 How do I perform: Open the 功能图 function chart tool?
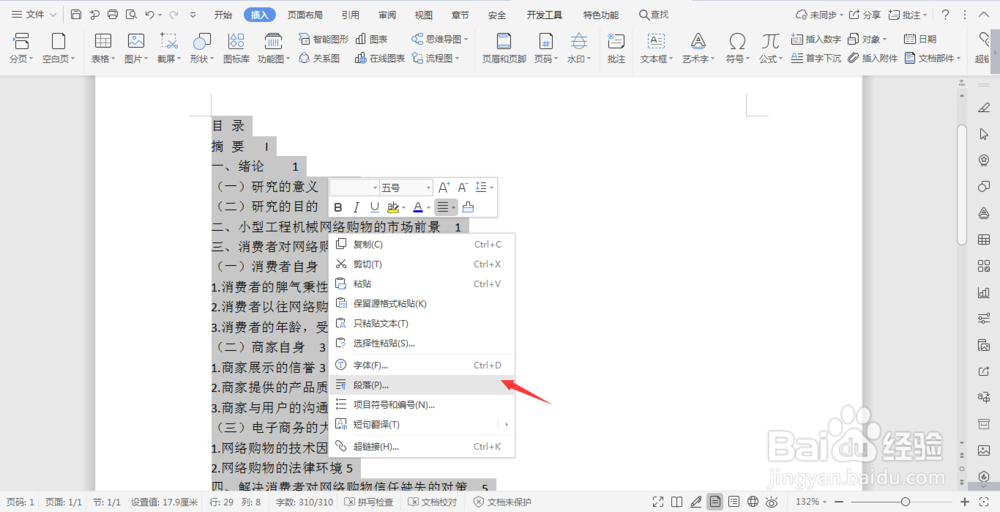coord(274,48)
